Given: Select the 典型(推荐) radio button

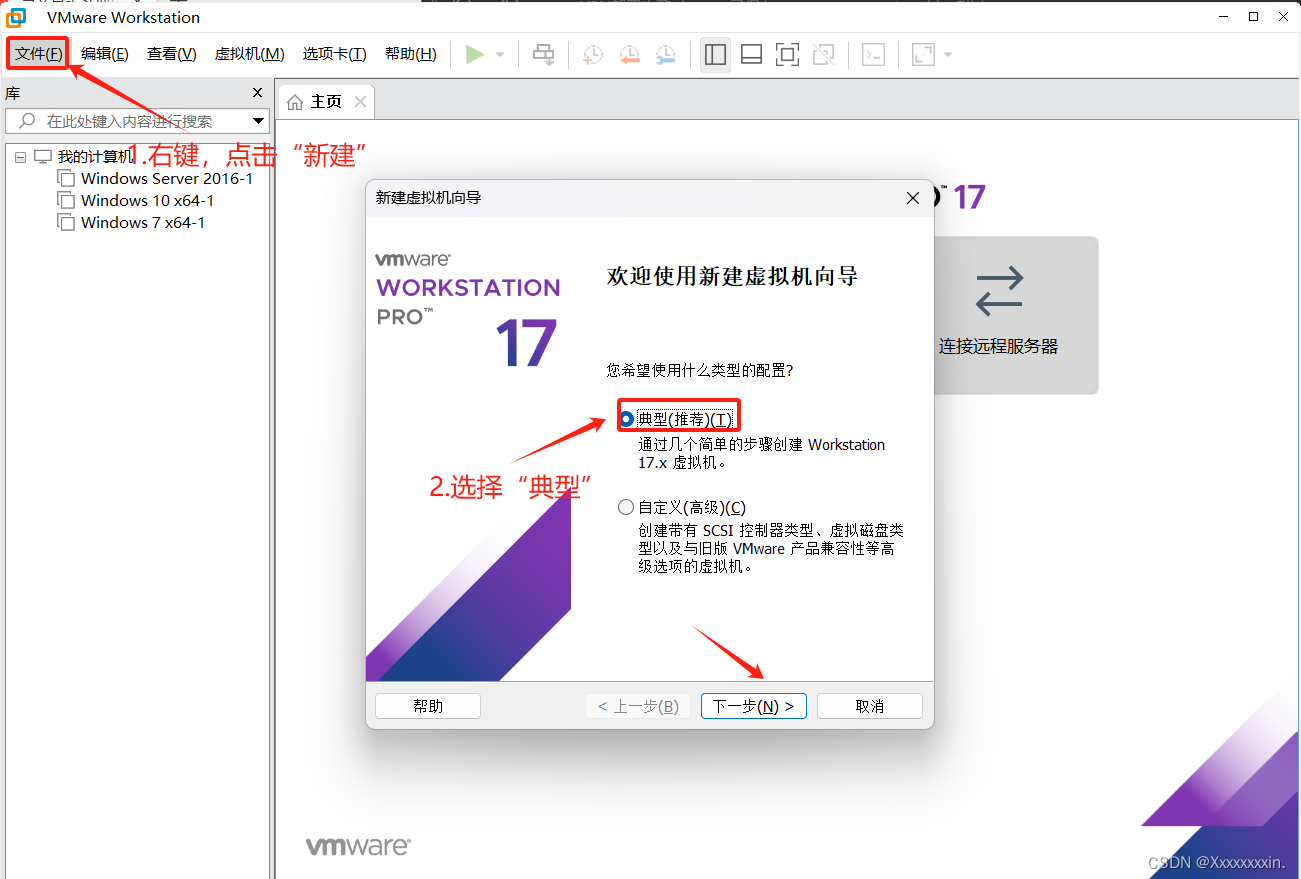Looking at the screenshot, I should pos(626,419).
